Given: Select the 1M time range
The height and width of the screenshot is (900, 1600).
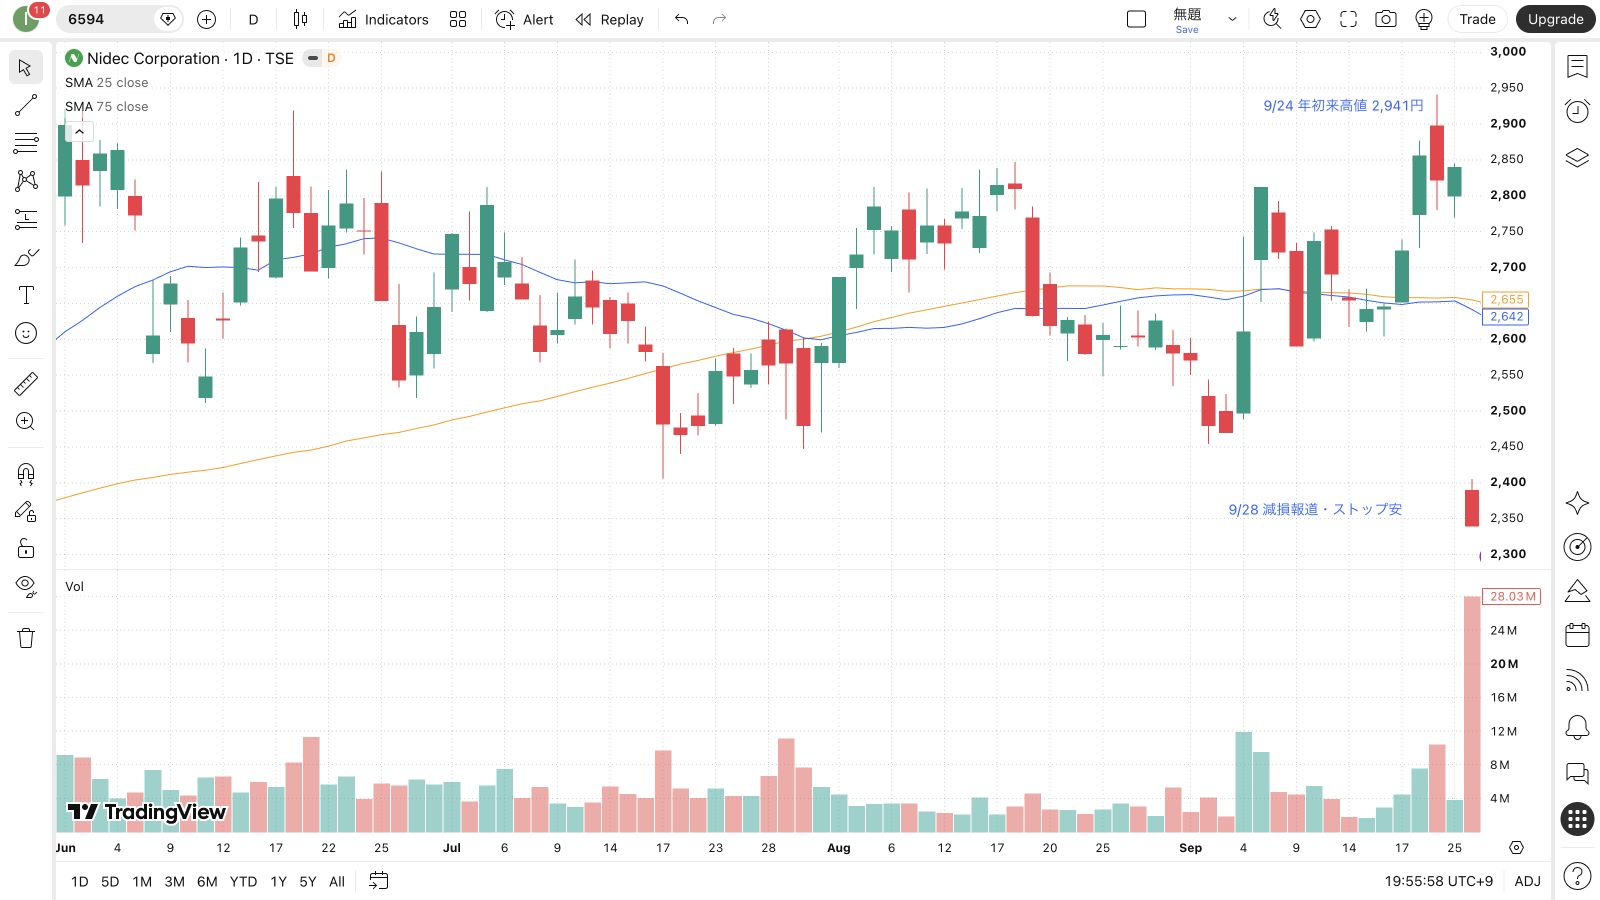Looking at the screenshot, I should coord(142,881).
